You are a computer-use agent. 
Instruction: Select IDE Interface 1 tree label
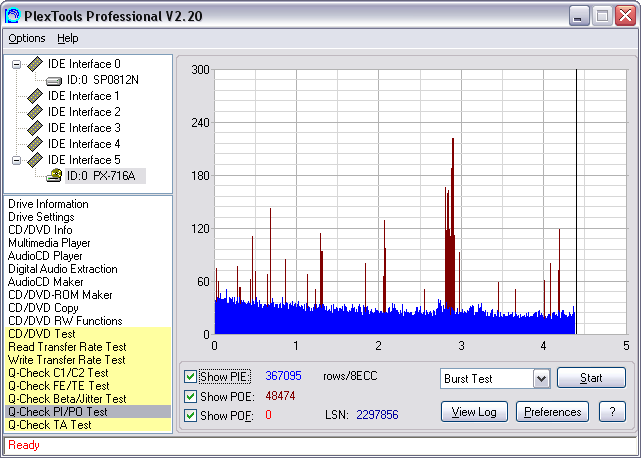click(83, 96)
